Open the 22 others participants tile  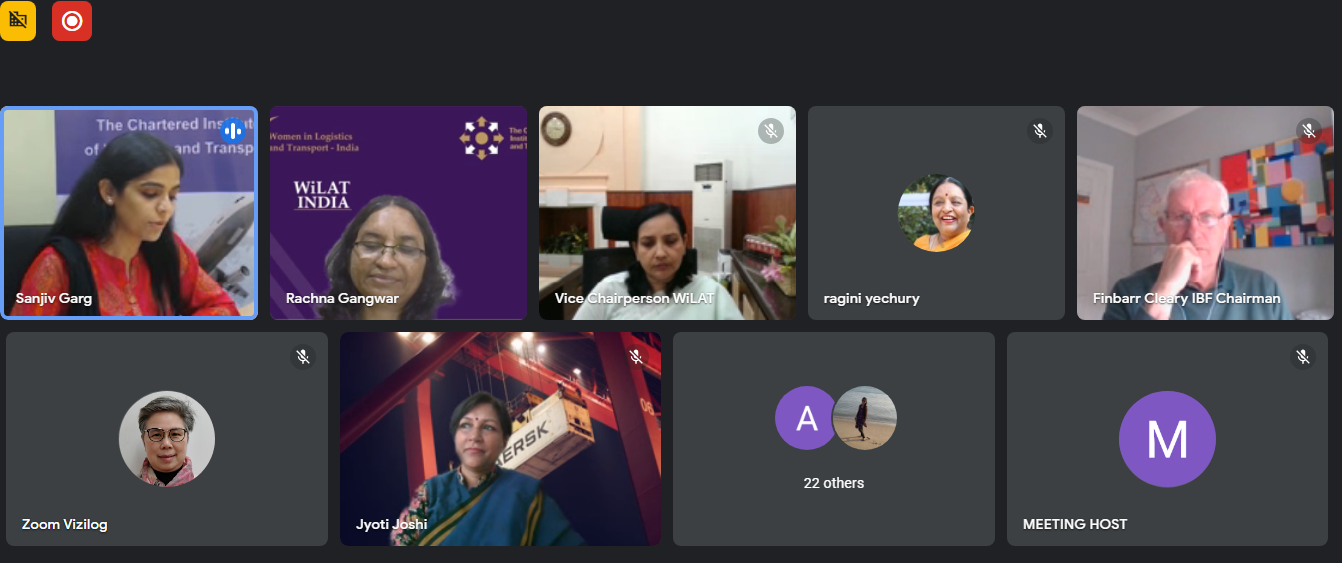coord(834,439)
